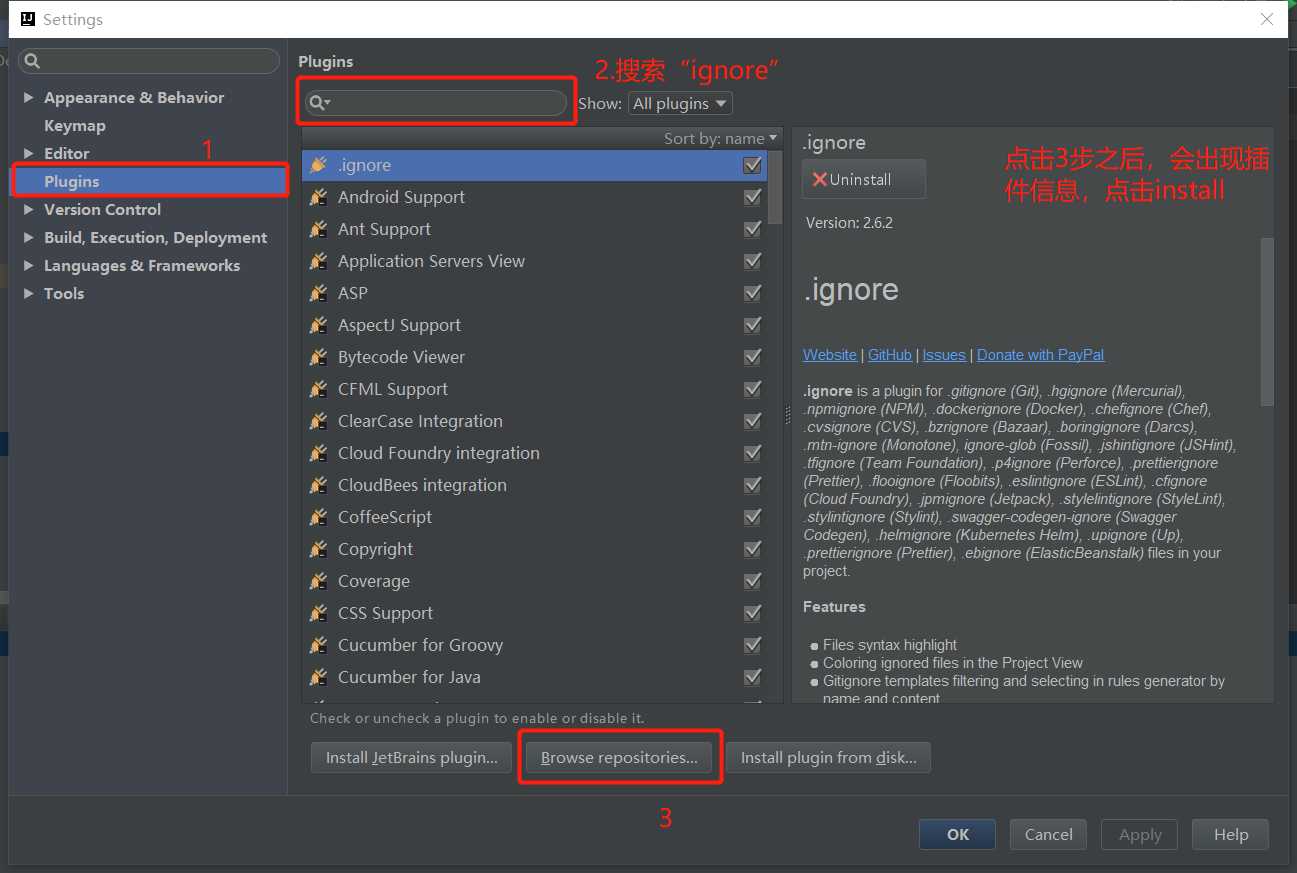This screenshot has height=873, width=1297.
Task: Select the Keymap settings item
Action: [75, 125]
